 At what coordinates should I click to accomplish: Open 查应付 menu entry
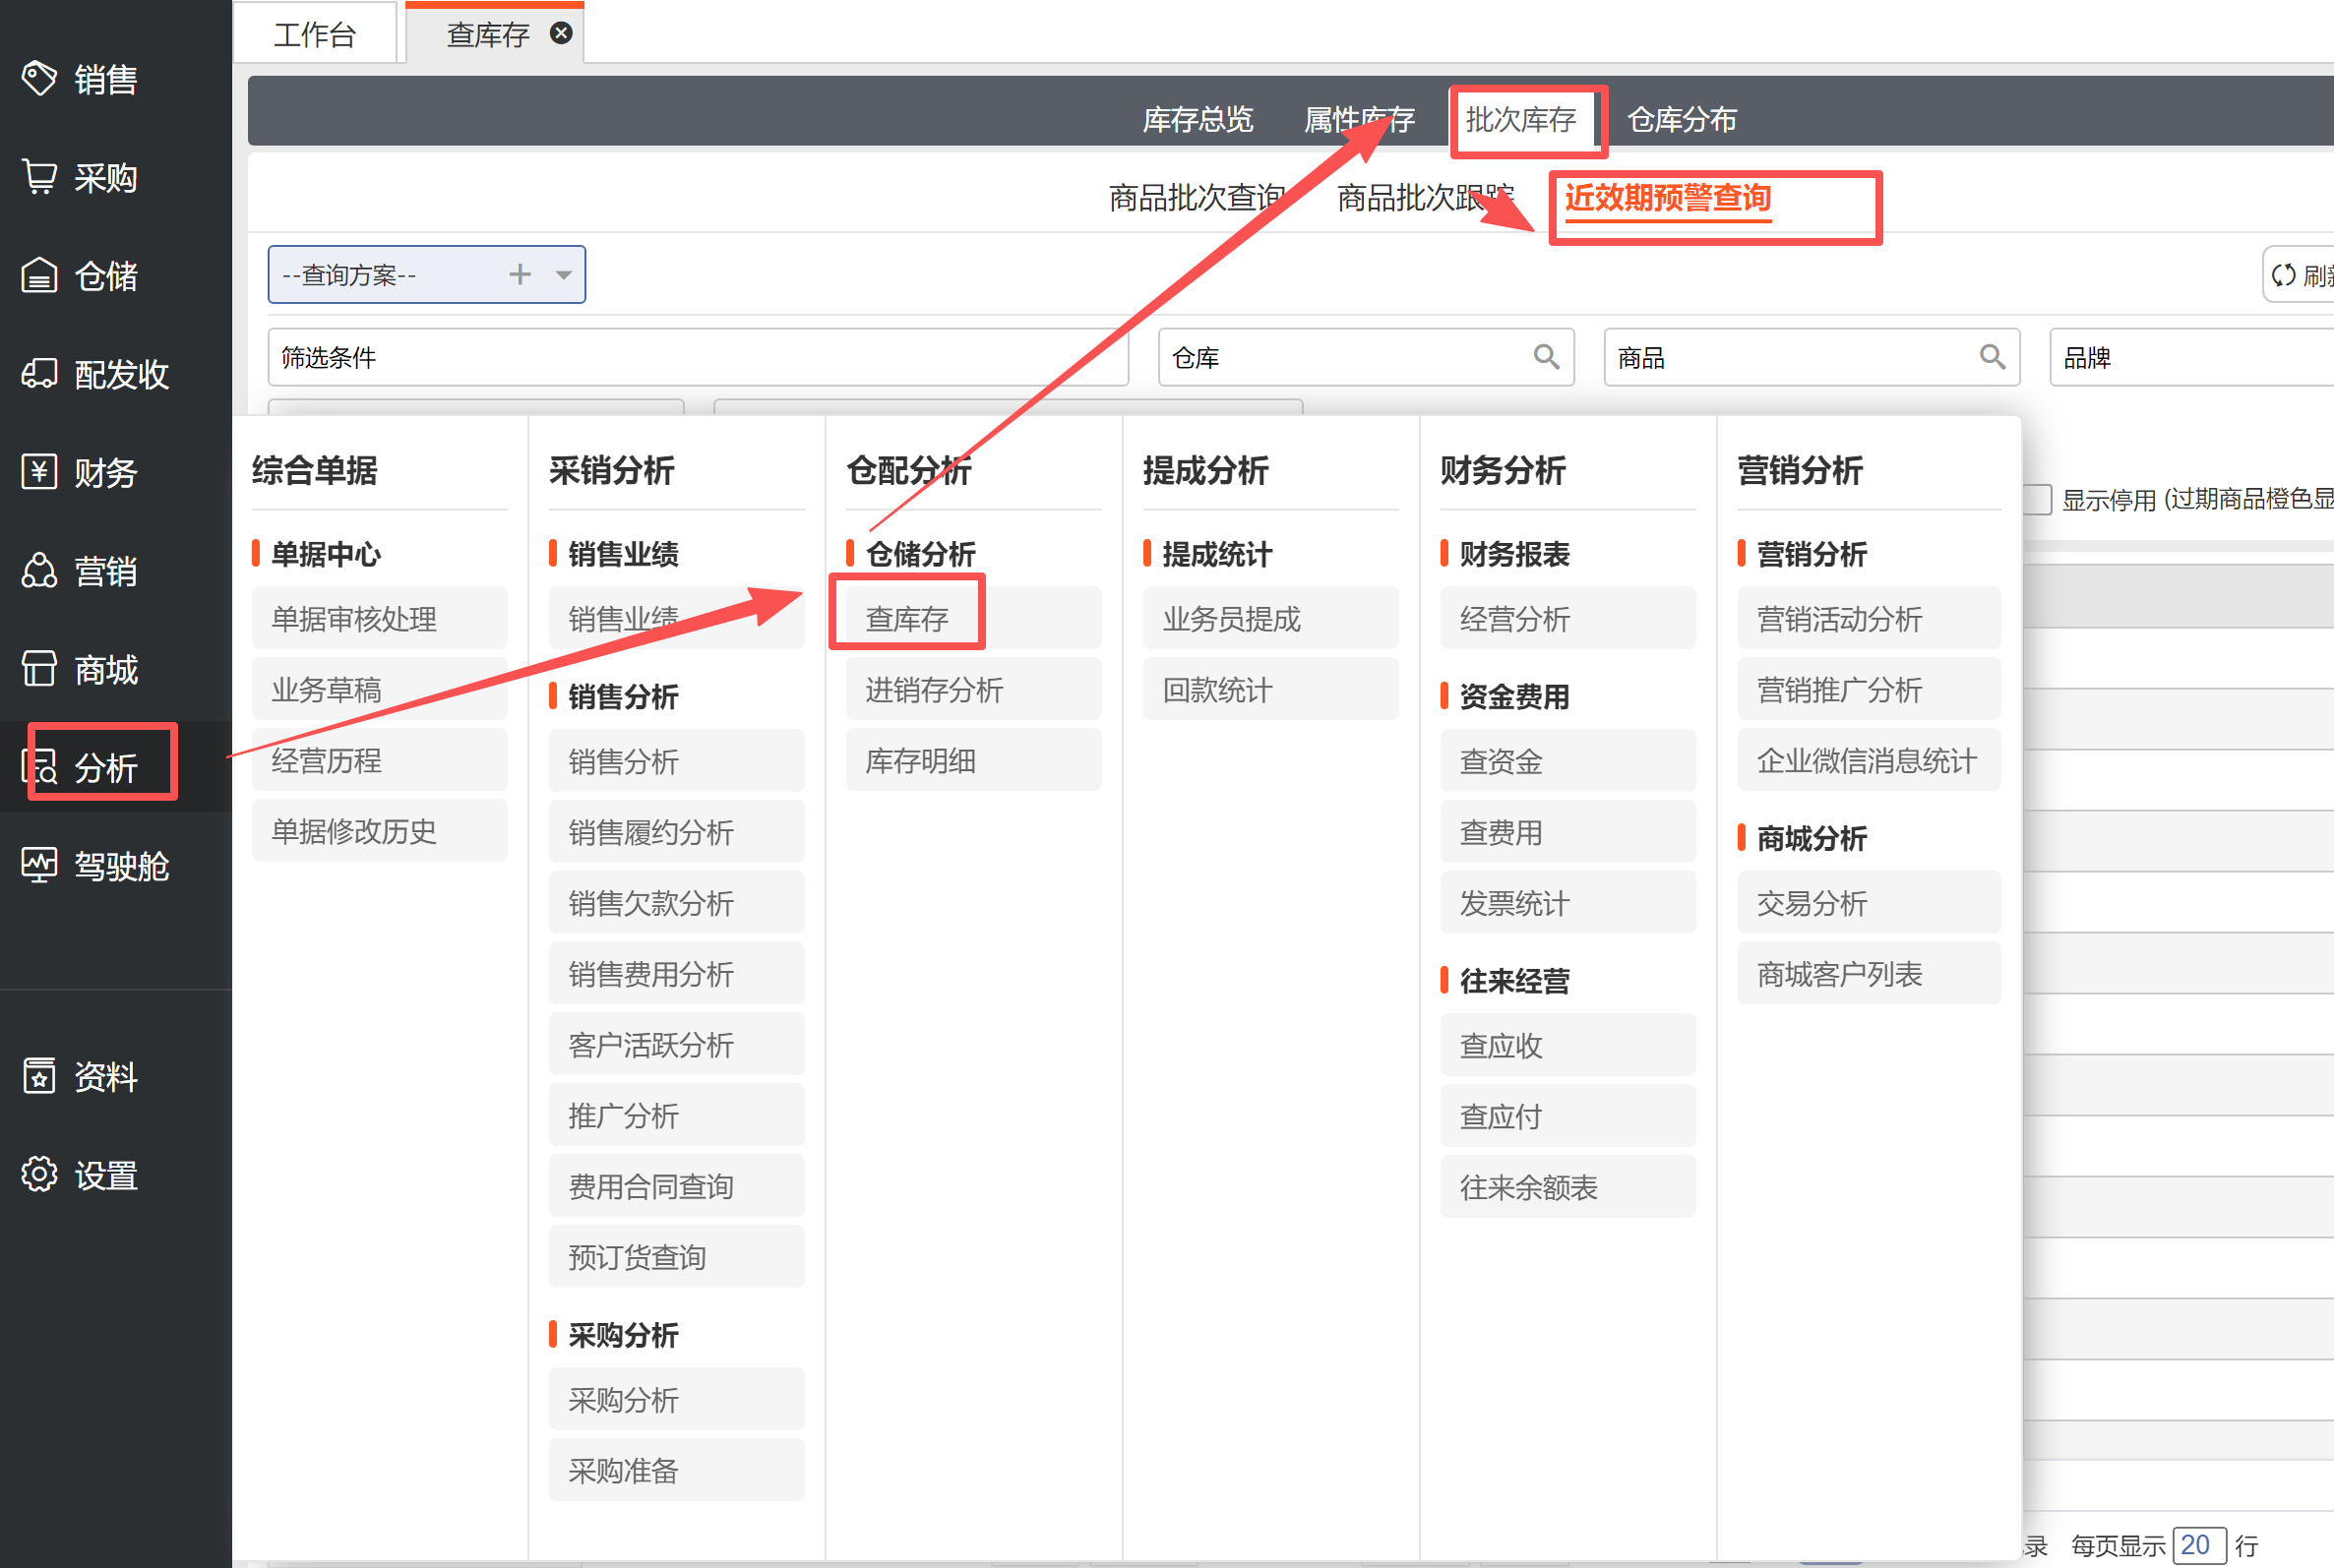click(1568, 1116)
